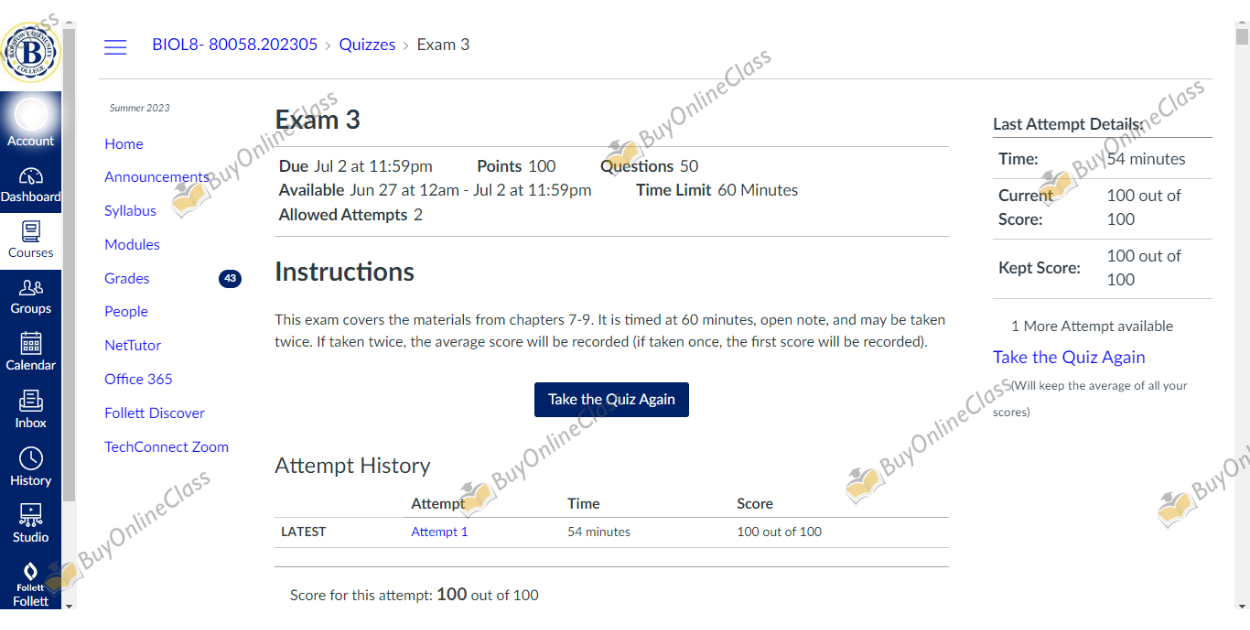Viewport: 1250px width, 630px height.
Task: Open the Follett icon
Action: point(30,575)
